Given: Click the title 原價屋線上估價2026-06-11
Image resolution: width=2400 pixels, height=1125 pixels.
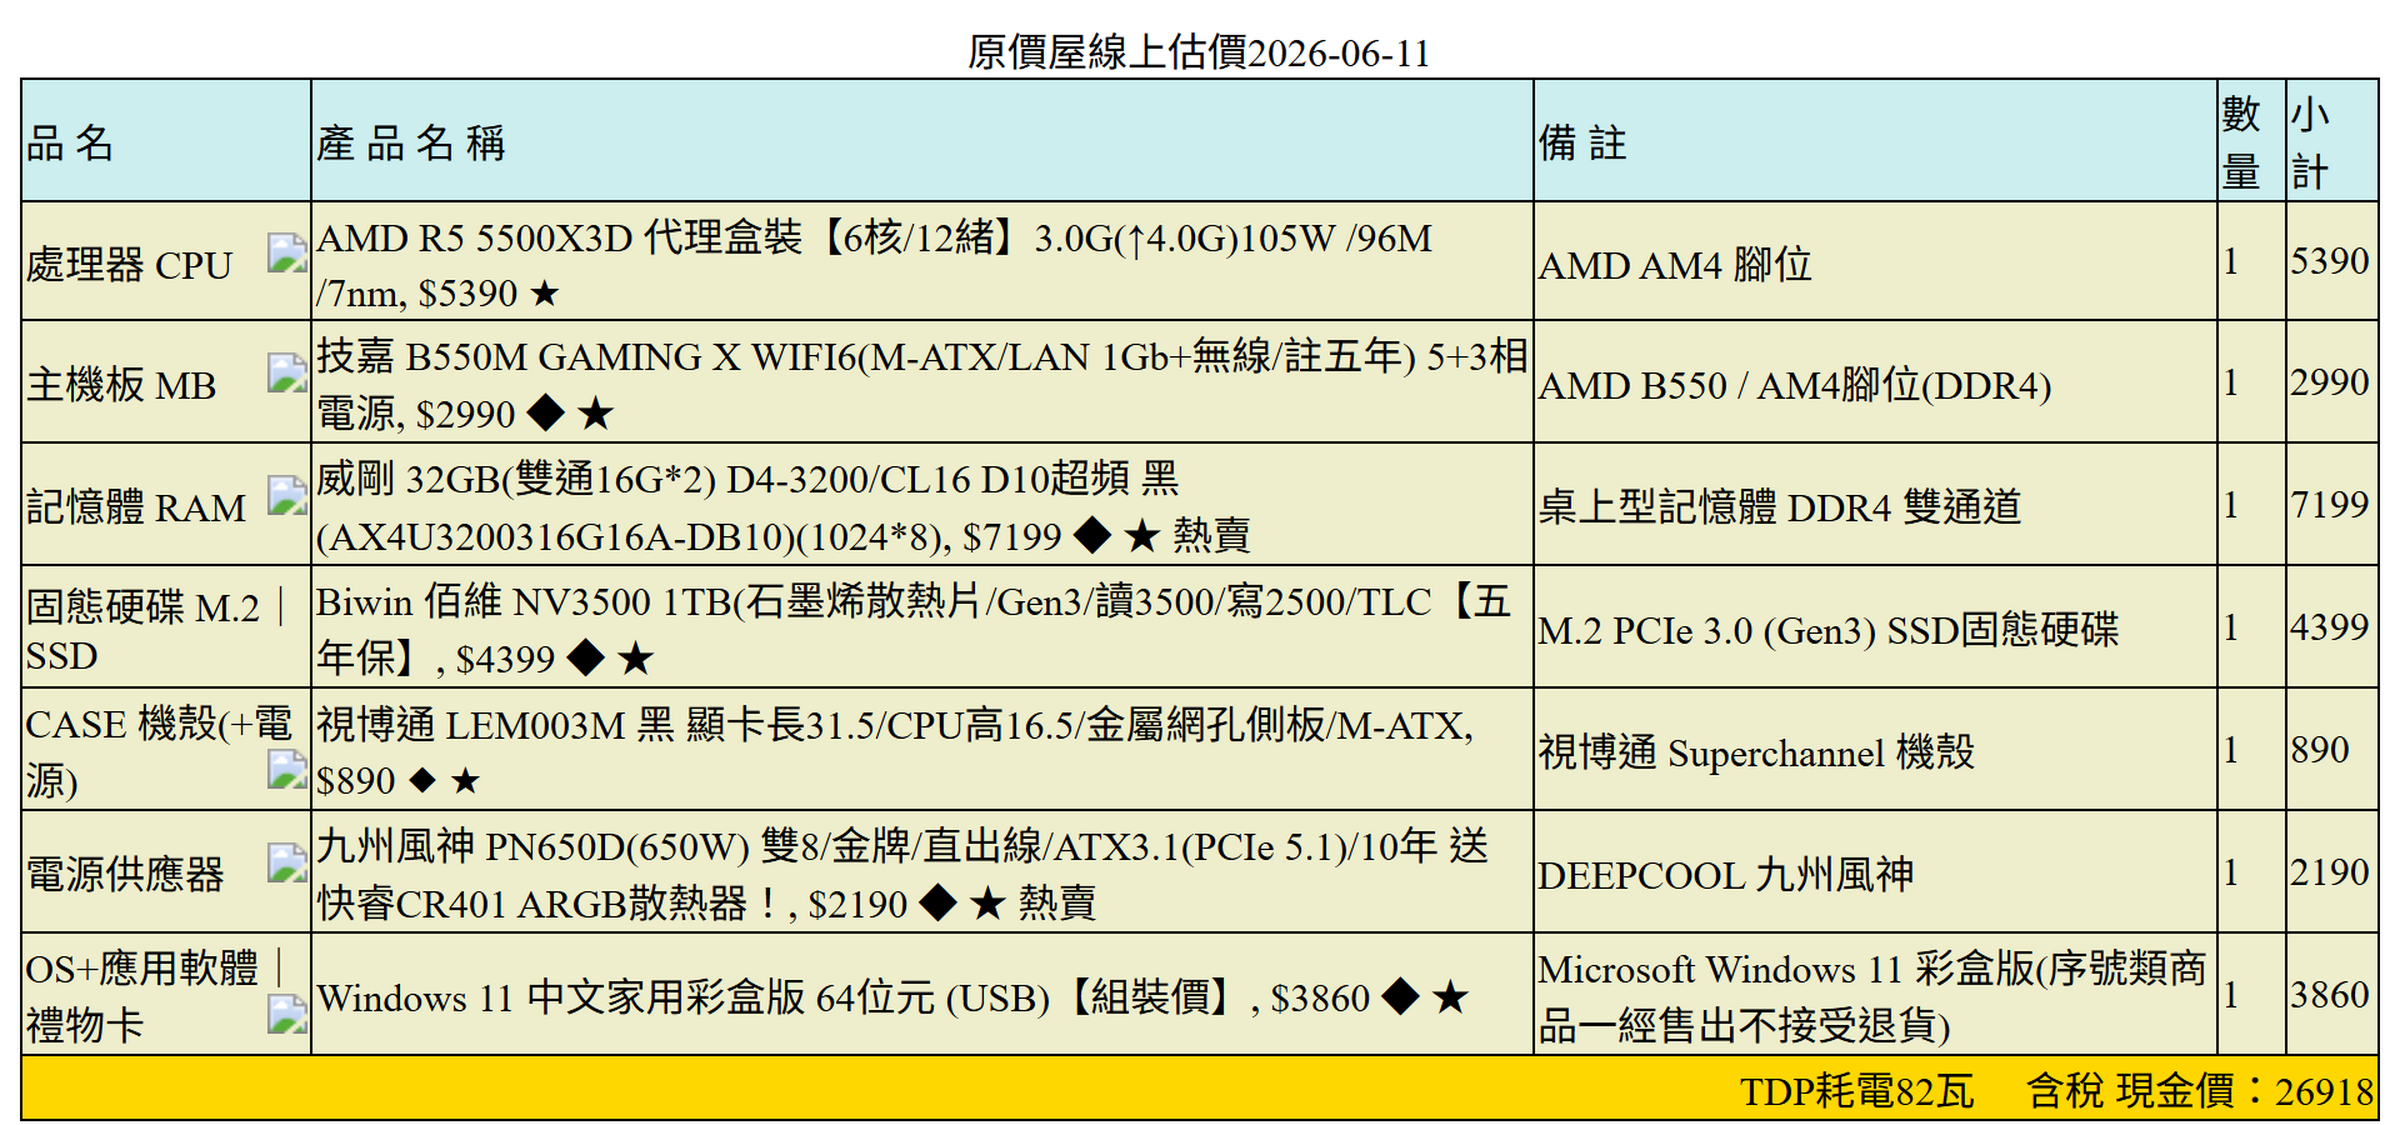Looking at the screenshot, I should pos(1199,52).
